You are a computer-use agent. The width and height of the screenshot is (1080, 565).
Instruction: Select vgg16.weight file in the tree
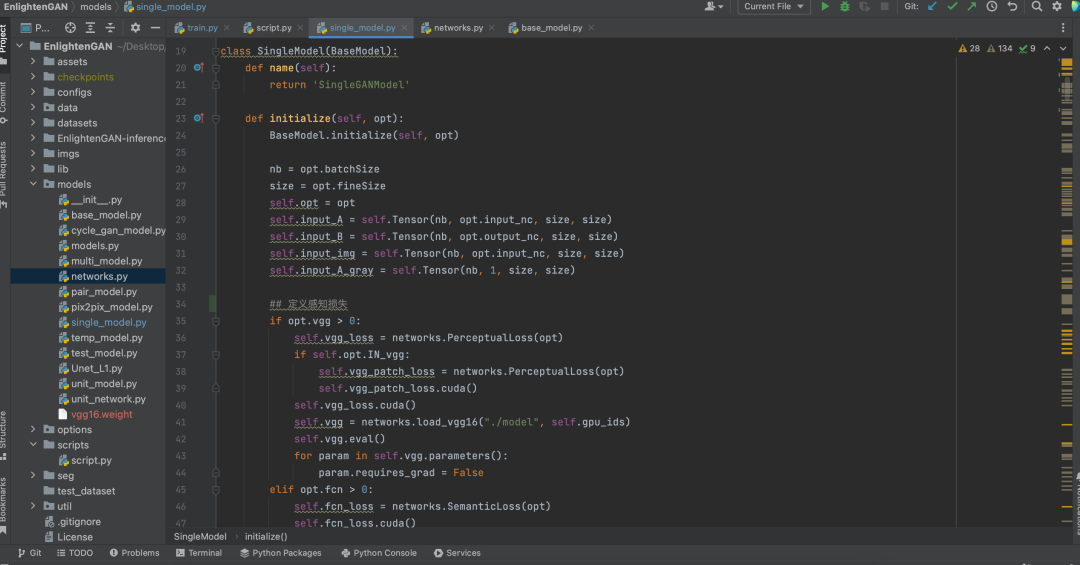pyautogui.click(x=95, y=414)
